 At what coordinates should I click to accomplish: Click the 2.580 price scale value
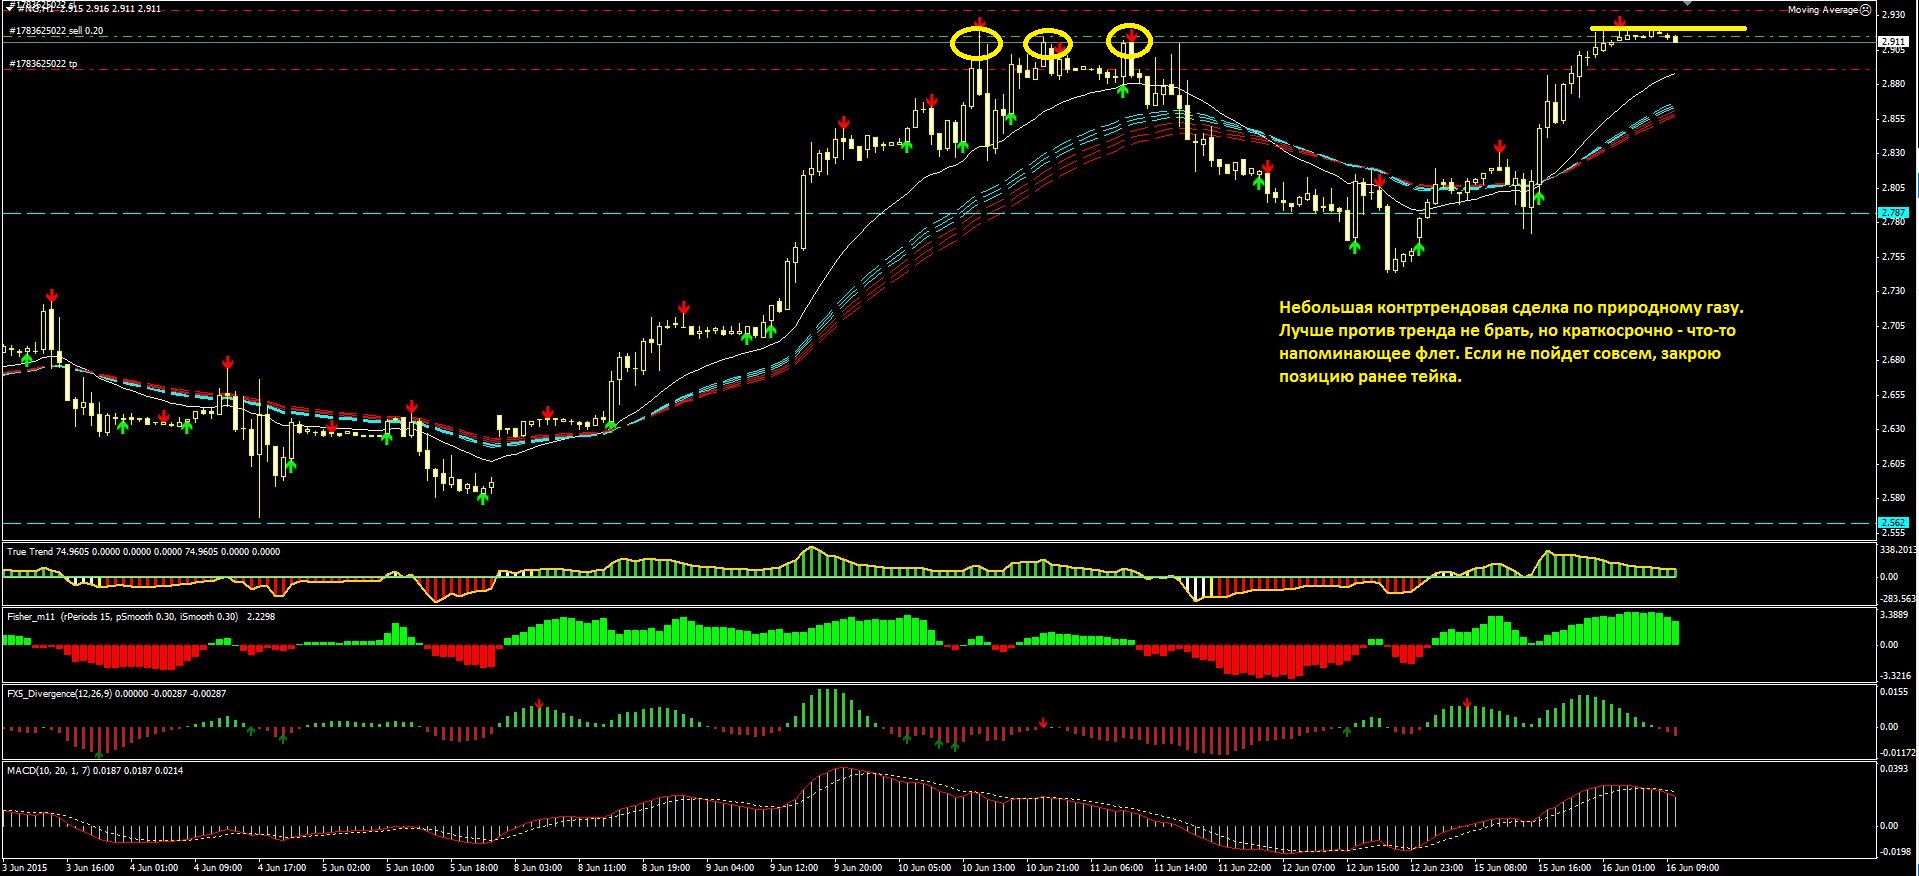(x=1893, y=498)
